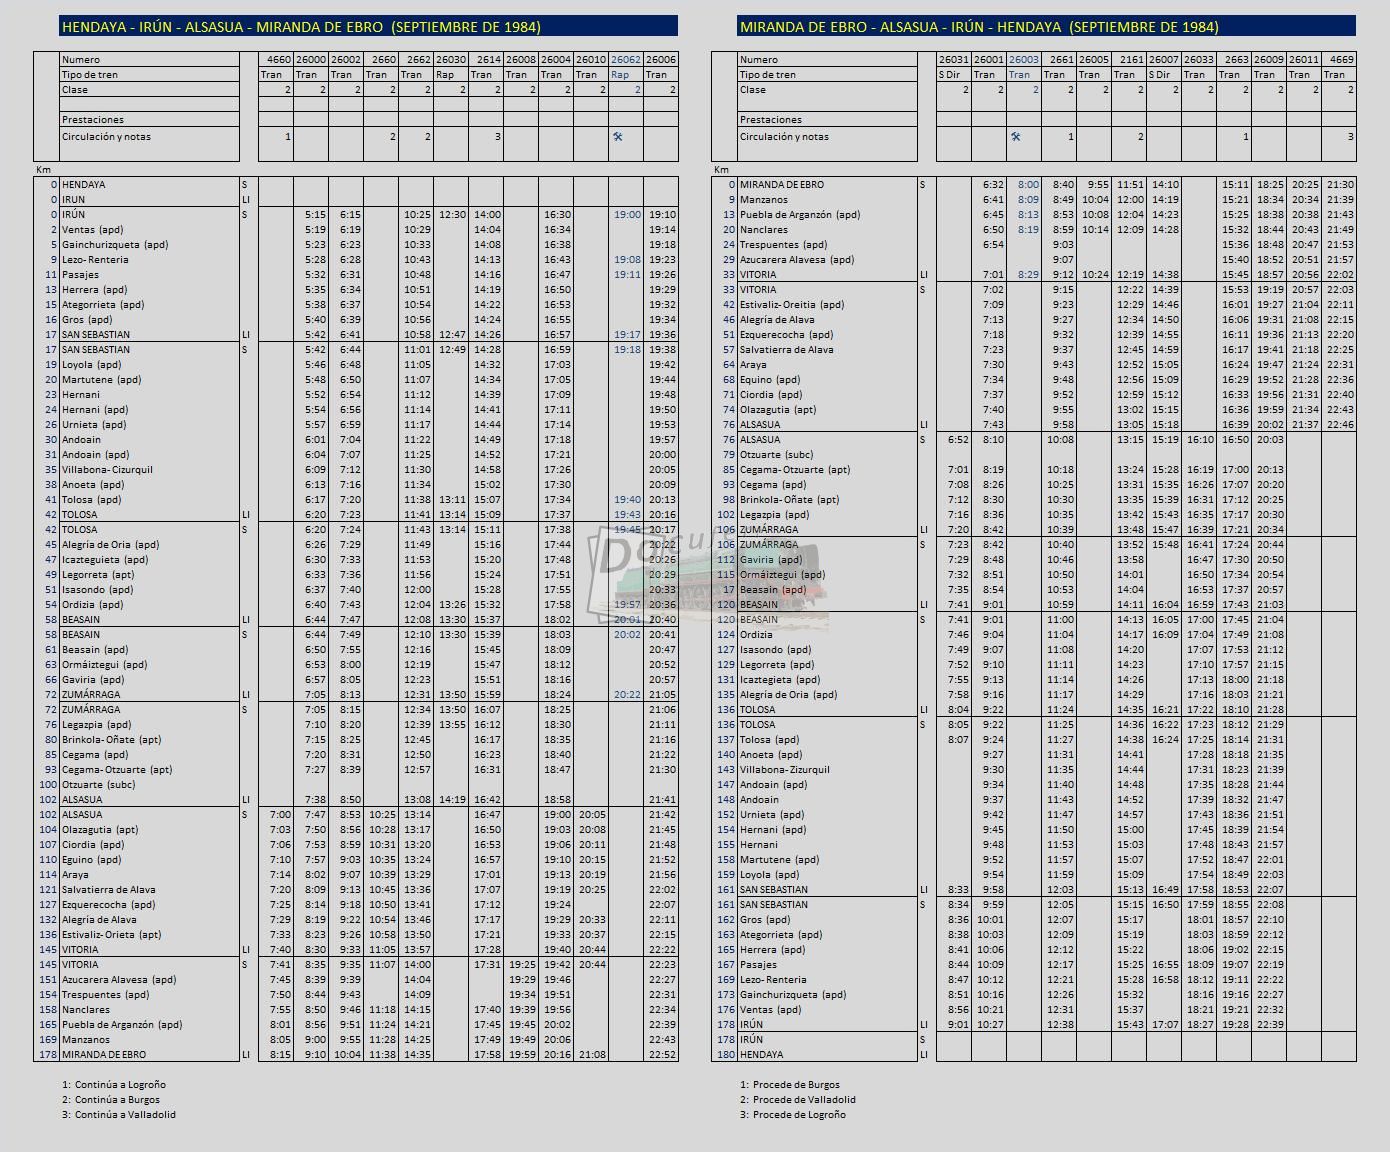Select 'Puebla de Arganzón (apd)' at km 165
Viewport: 1390px width, 1152px height.
pos(122,1025)
